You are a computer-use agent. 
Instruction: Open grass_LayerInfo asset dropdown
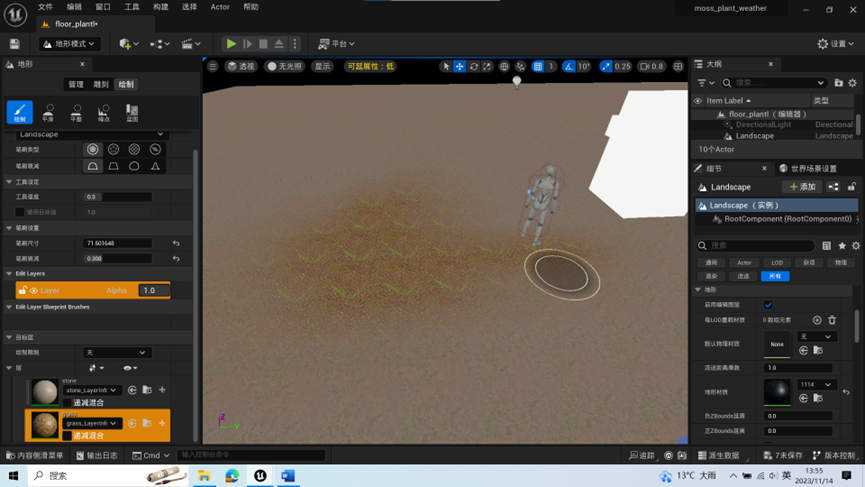91,423
